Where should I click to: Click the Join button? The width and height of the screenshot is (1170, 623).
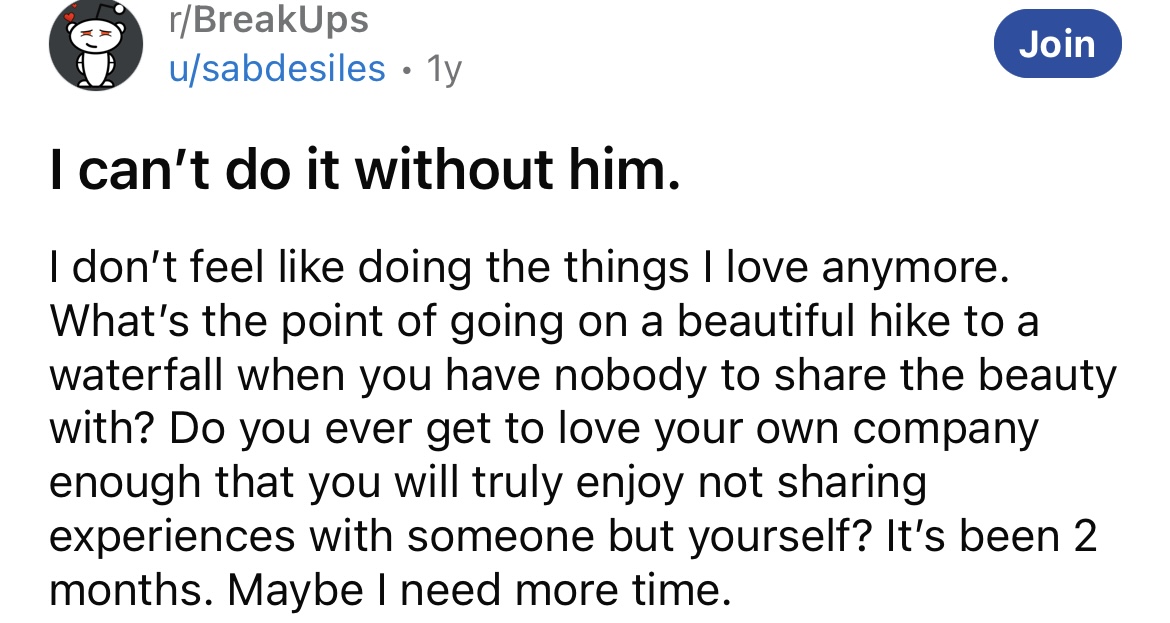1057,43
